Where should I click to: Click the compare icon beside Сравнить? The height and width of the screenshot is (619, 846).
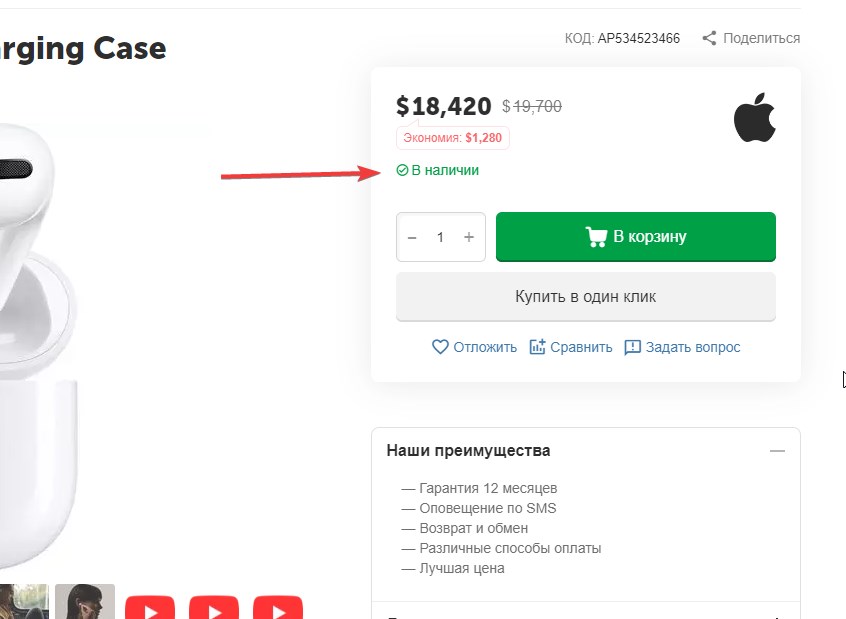point(537,347)
